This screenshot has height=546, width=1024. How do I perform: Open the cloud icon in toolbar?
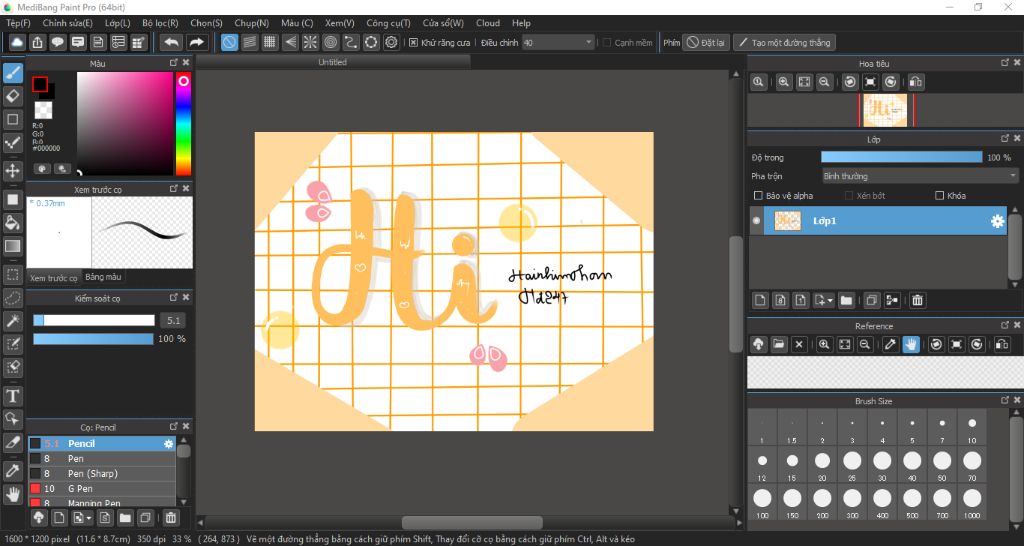click(17, 42)
